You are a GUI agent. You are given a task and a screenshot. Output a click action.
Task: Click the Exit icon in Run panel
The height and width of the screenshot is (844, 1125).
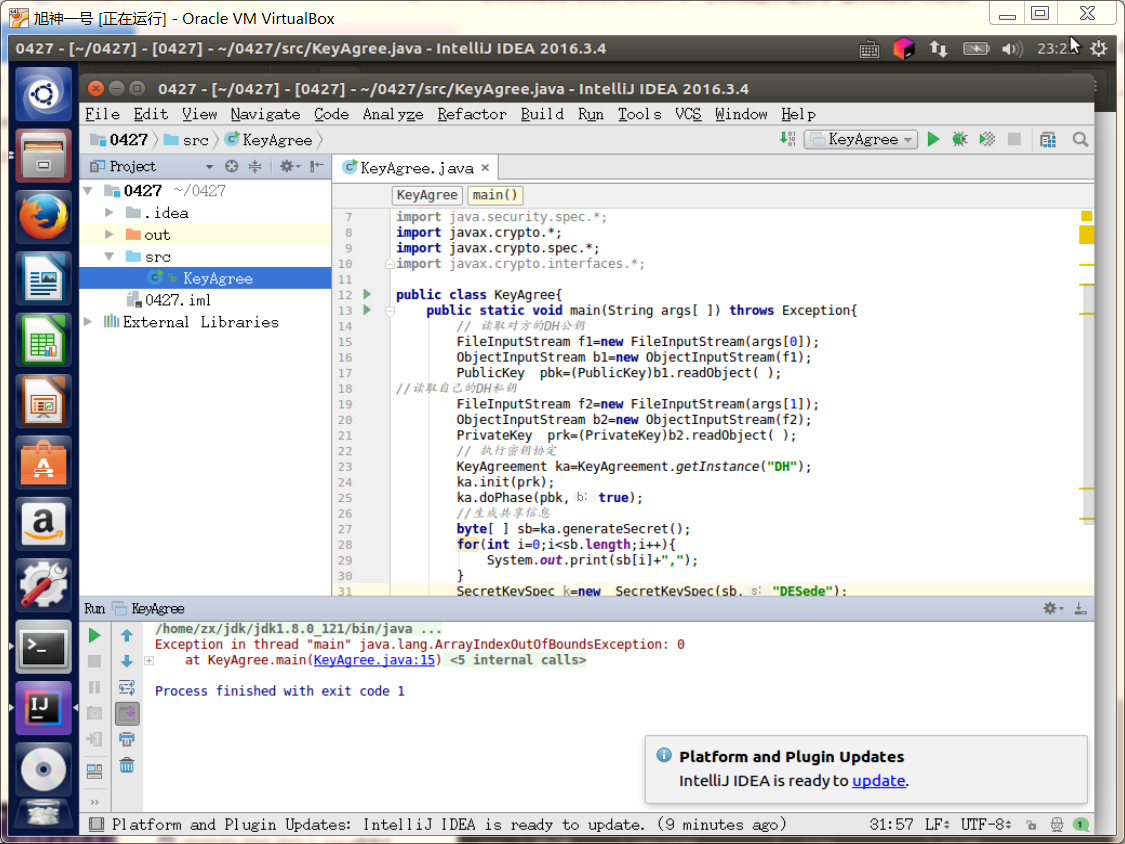click(94, 739)
